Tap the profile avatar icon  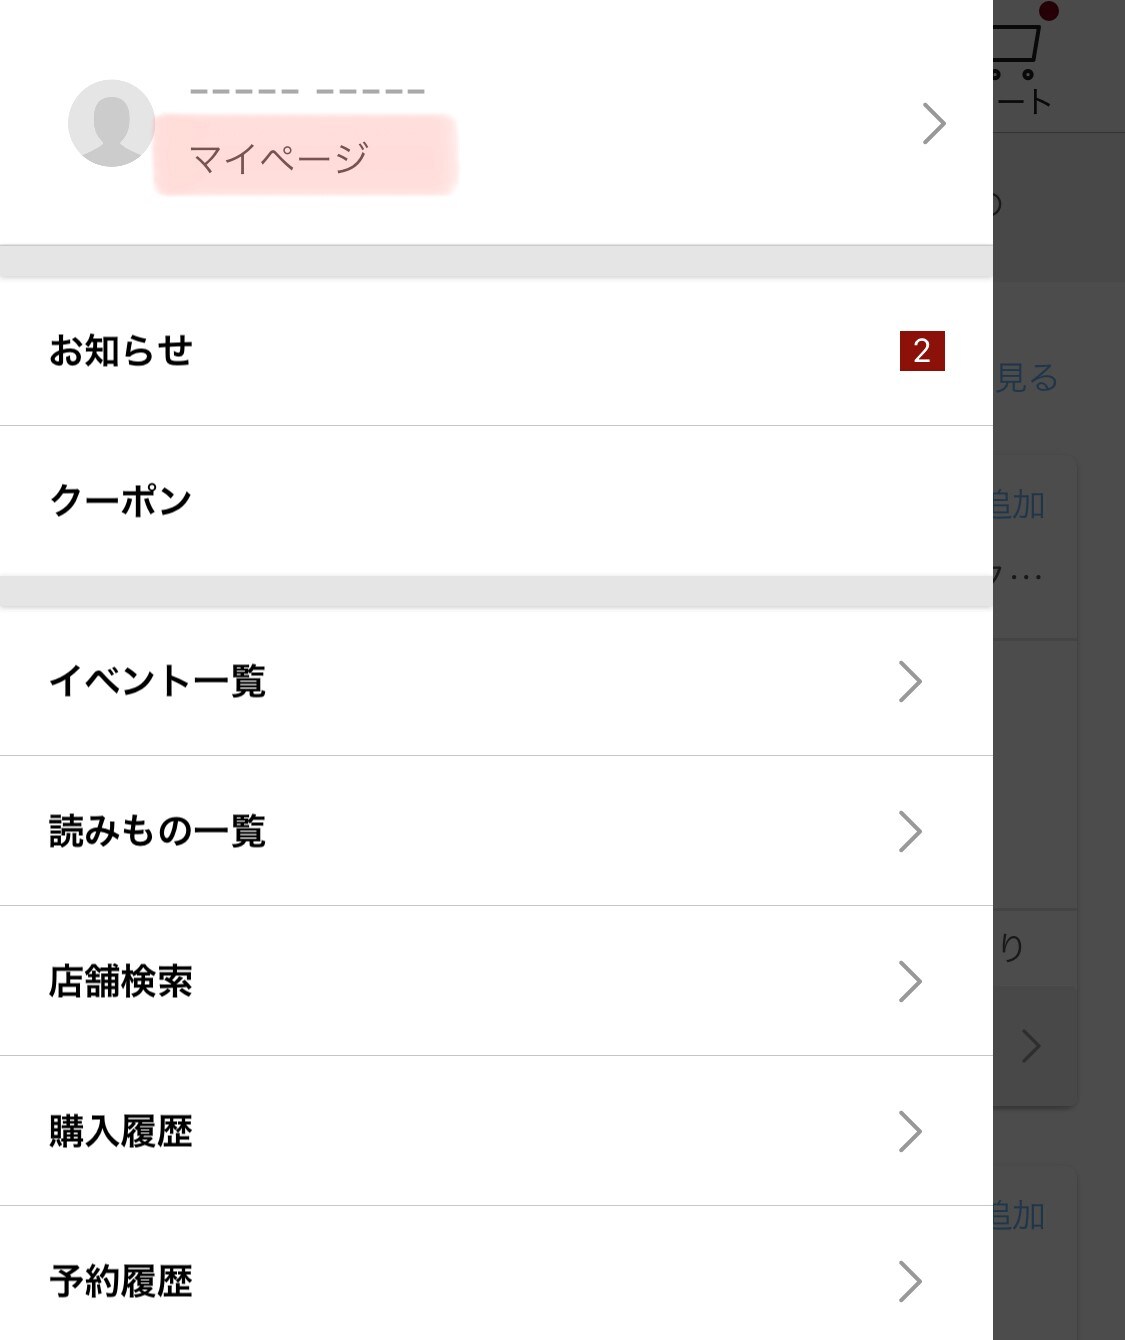(111, 123)
